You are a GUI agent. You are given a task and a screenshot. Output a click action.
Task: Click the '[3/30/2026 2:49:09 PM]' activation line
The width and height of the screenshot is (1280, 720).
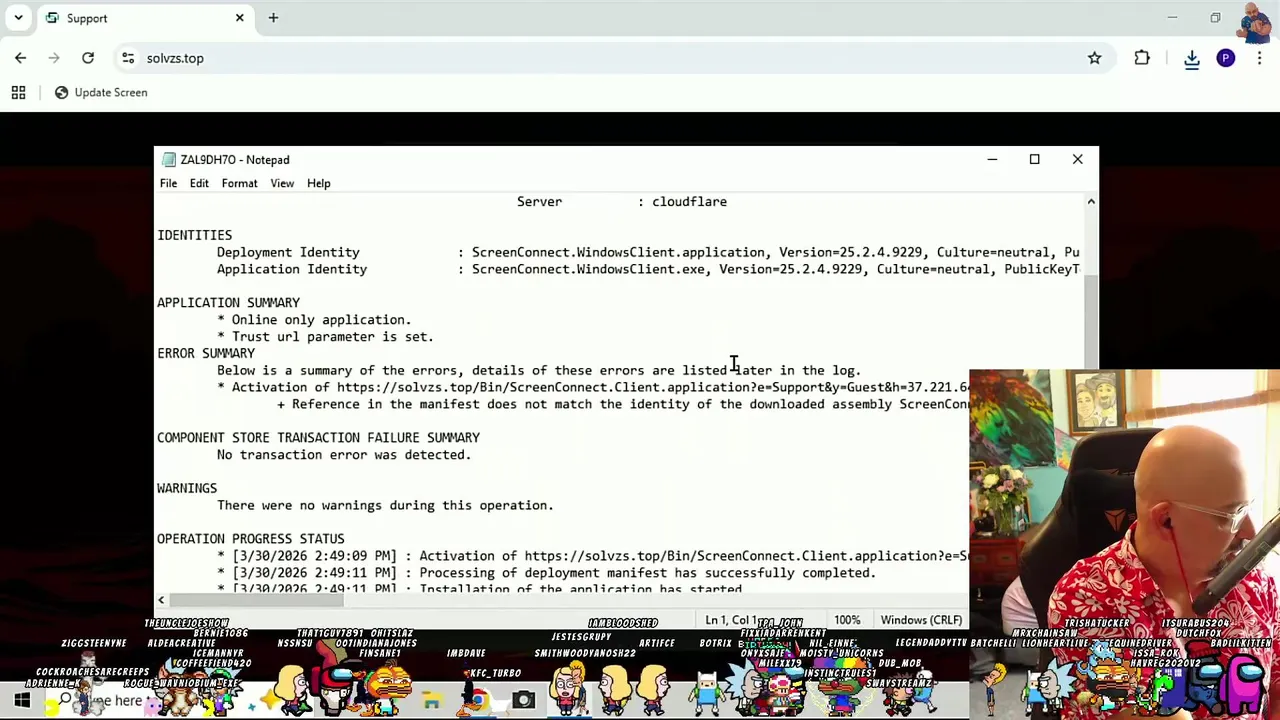593,556
